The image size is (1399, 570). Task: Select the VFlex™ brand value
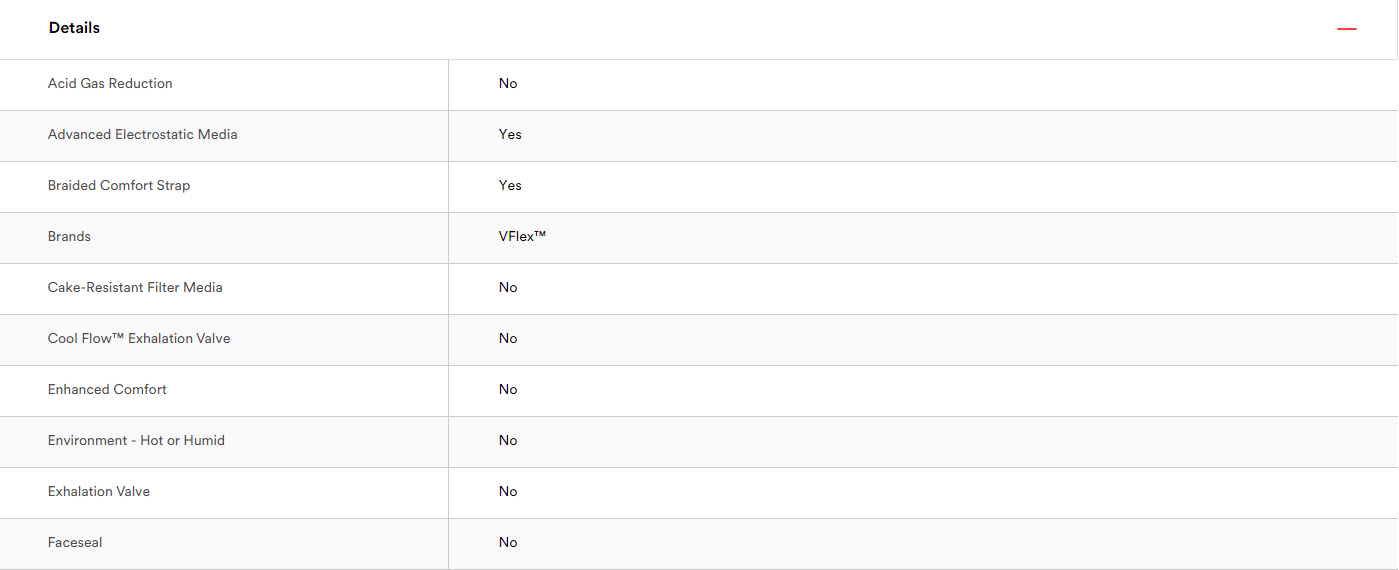point(522,237)
